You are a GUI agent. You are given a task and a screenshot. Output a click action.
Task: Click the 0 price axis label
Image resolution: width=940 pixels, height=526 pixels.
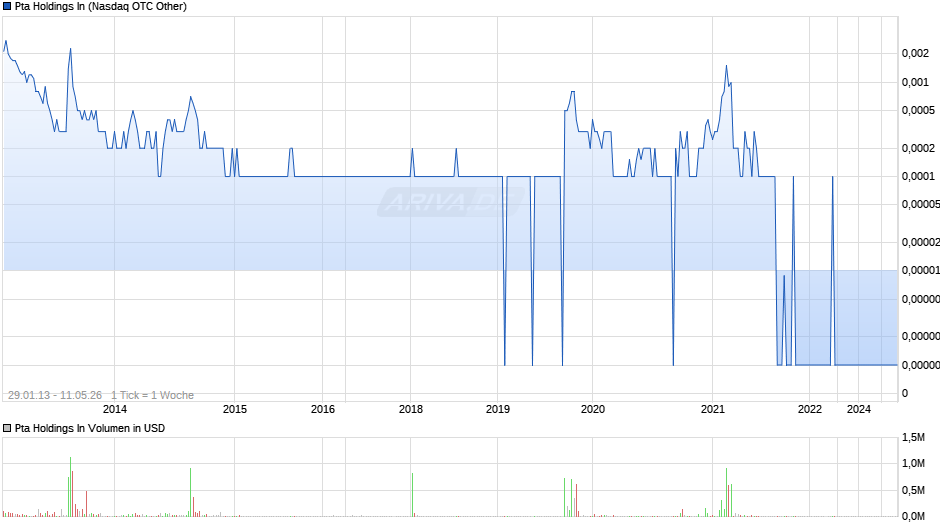pyautogui.click(x=905, y=393)
